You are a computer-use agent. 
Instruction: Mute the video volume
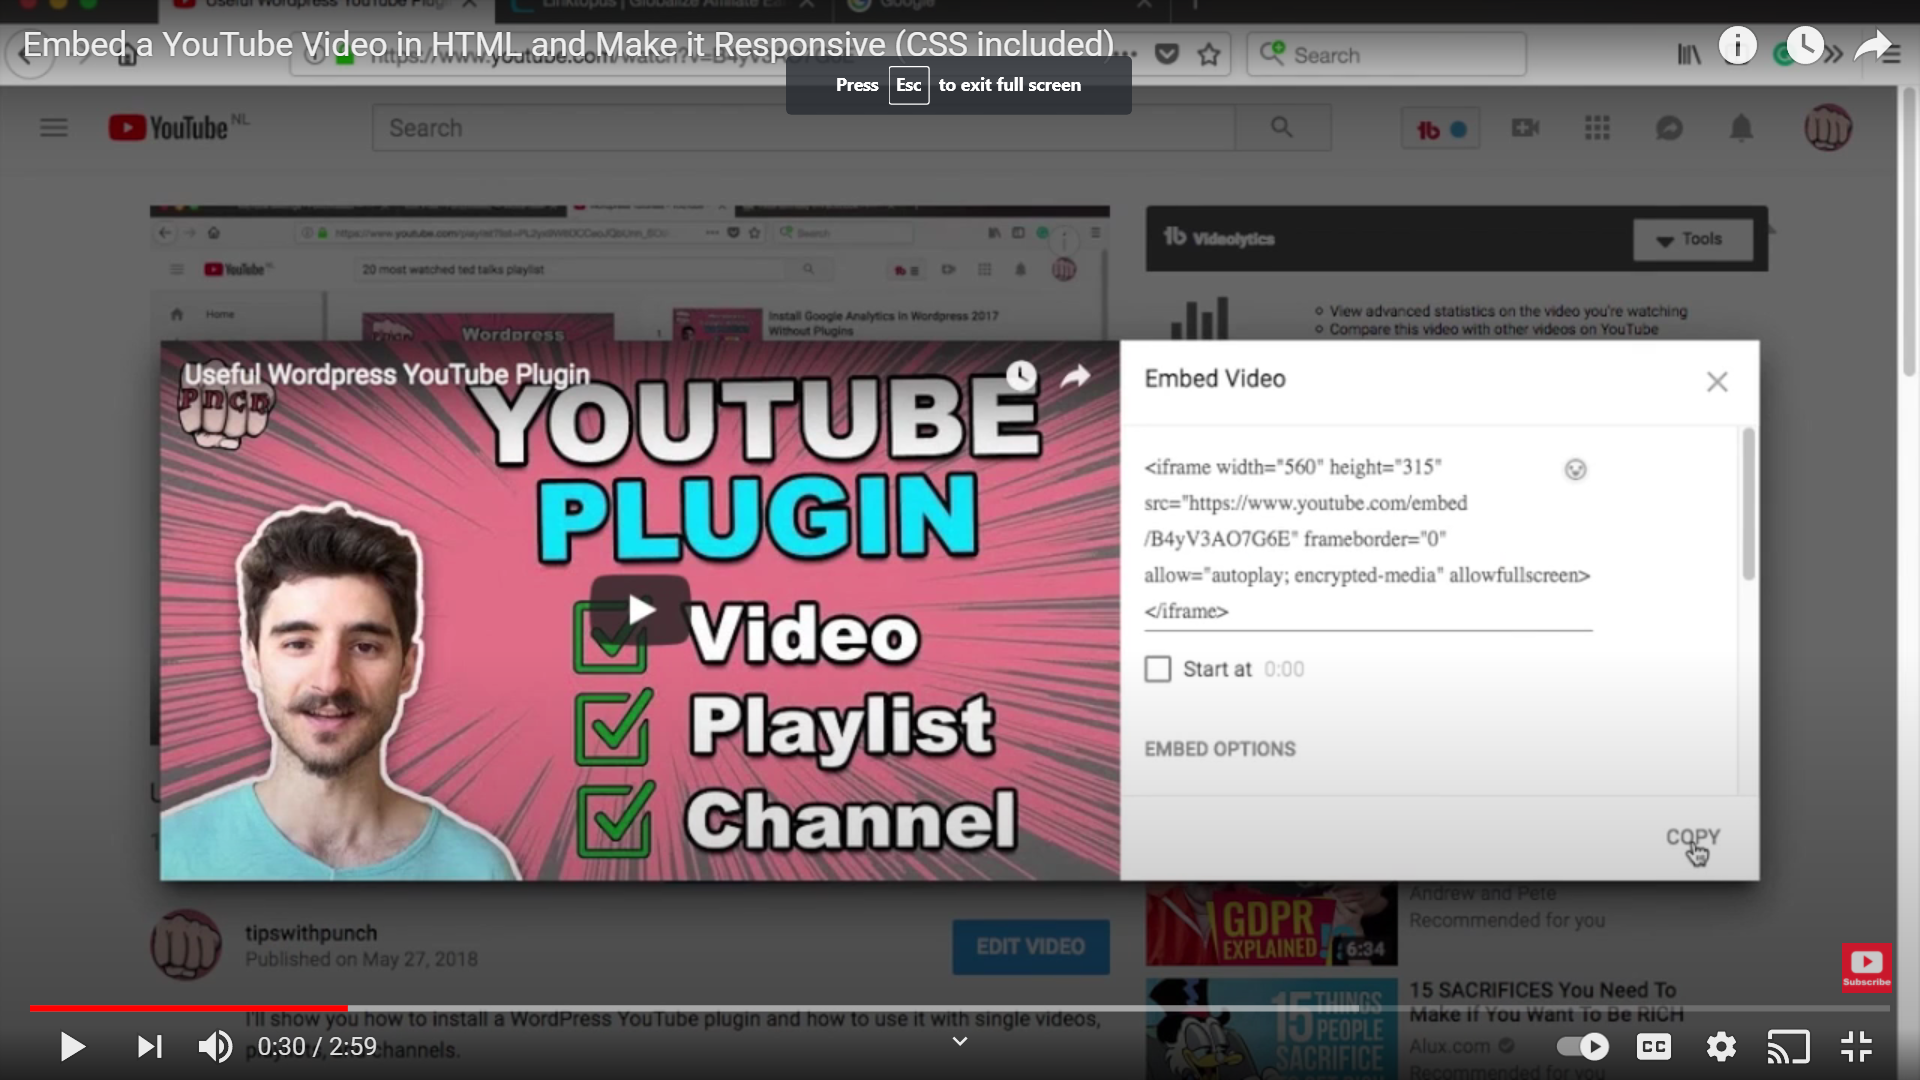(x=215, y=1047)
